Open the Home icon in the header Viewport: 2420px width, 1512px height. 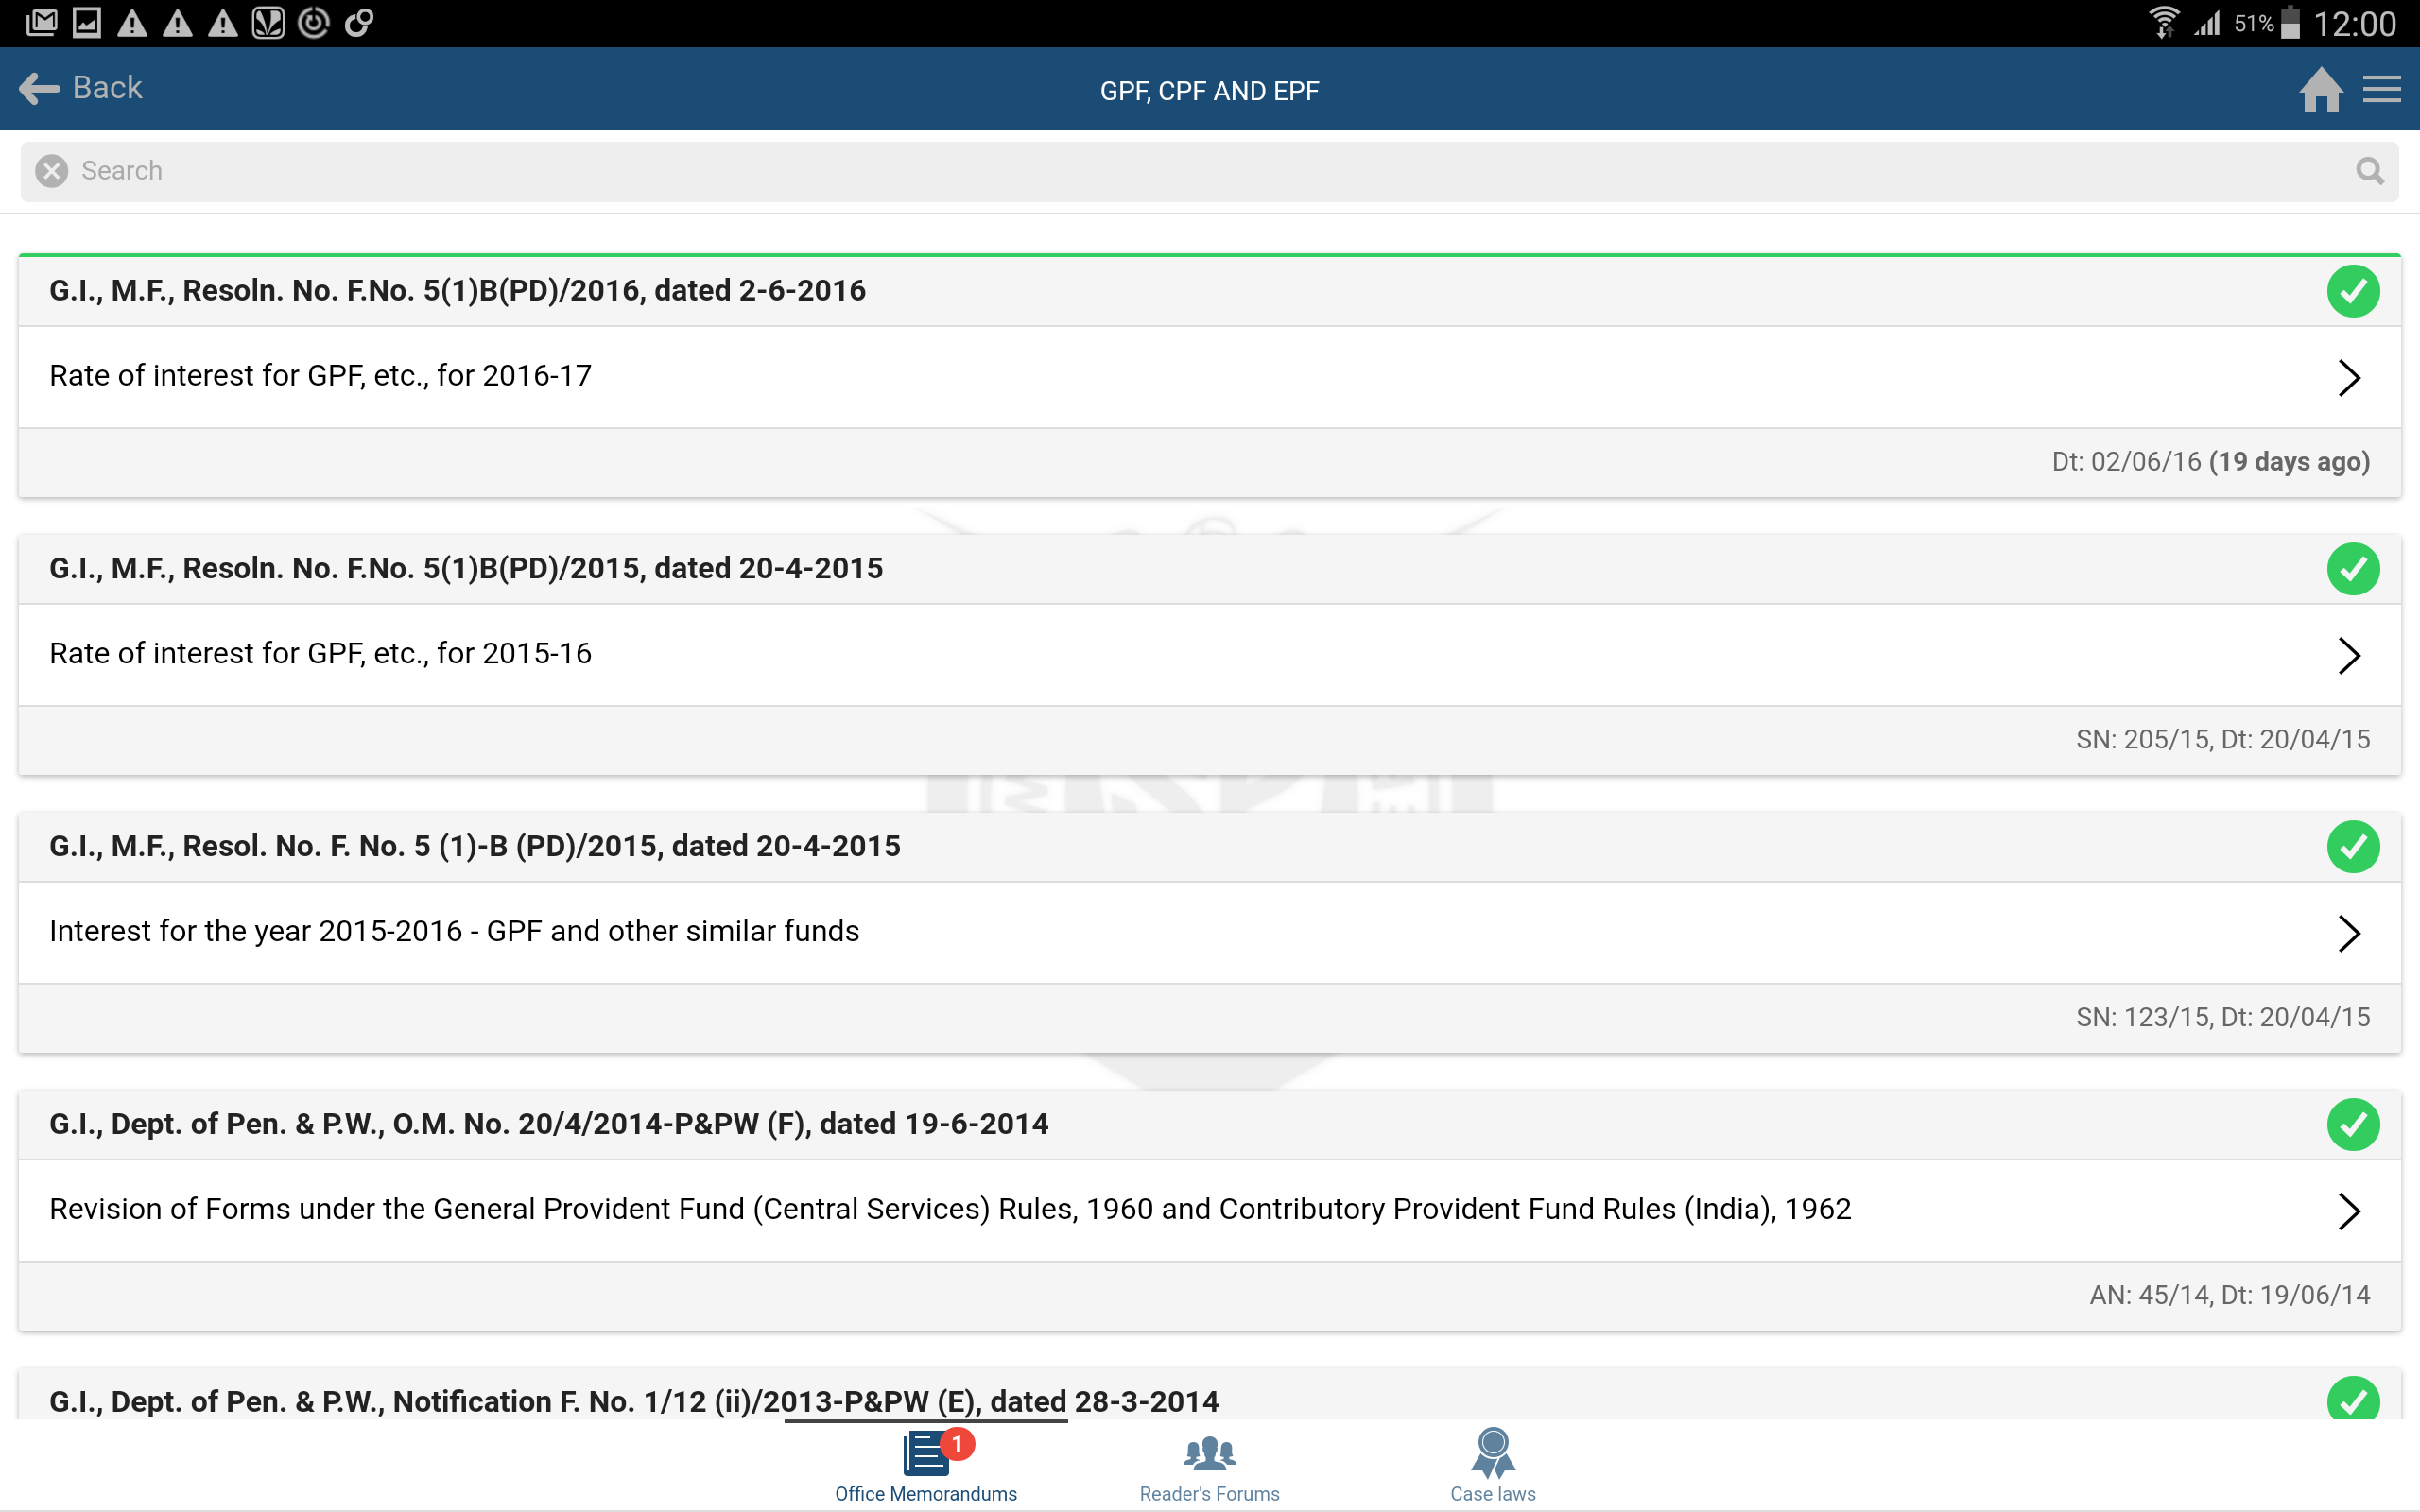2320,89
